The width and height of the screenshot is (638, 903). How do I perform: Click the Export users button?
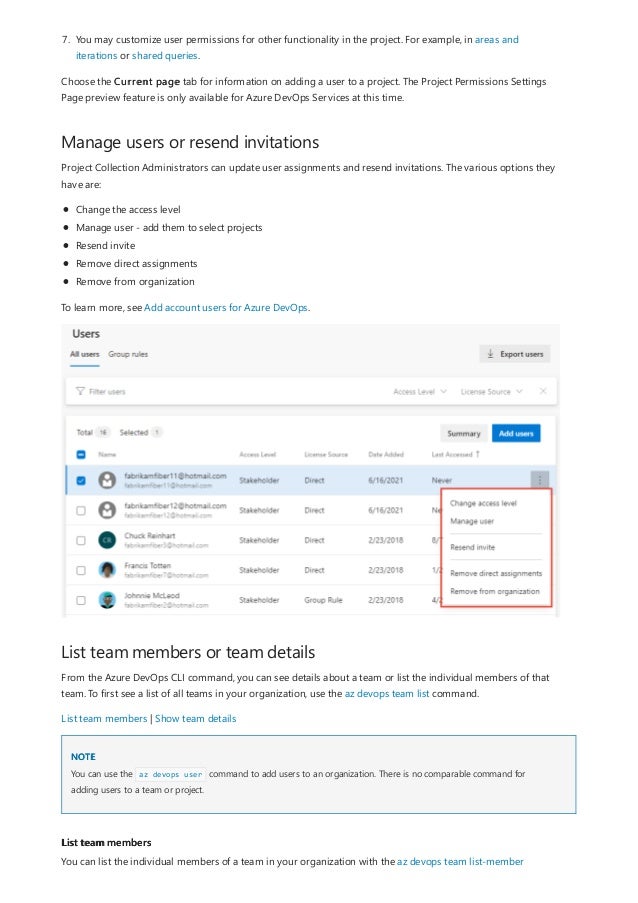pyautogui.click(x=515, y=354)
